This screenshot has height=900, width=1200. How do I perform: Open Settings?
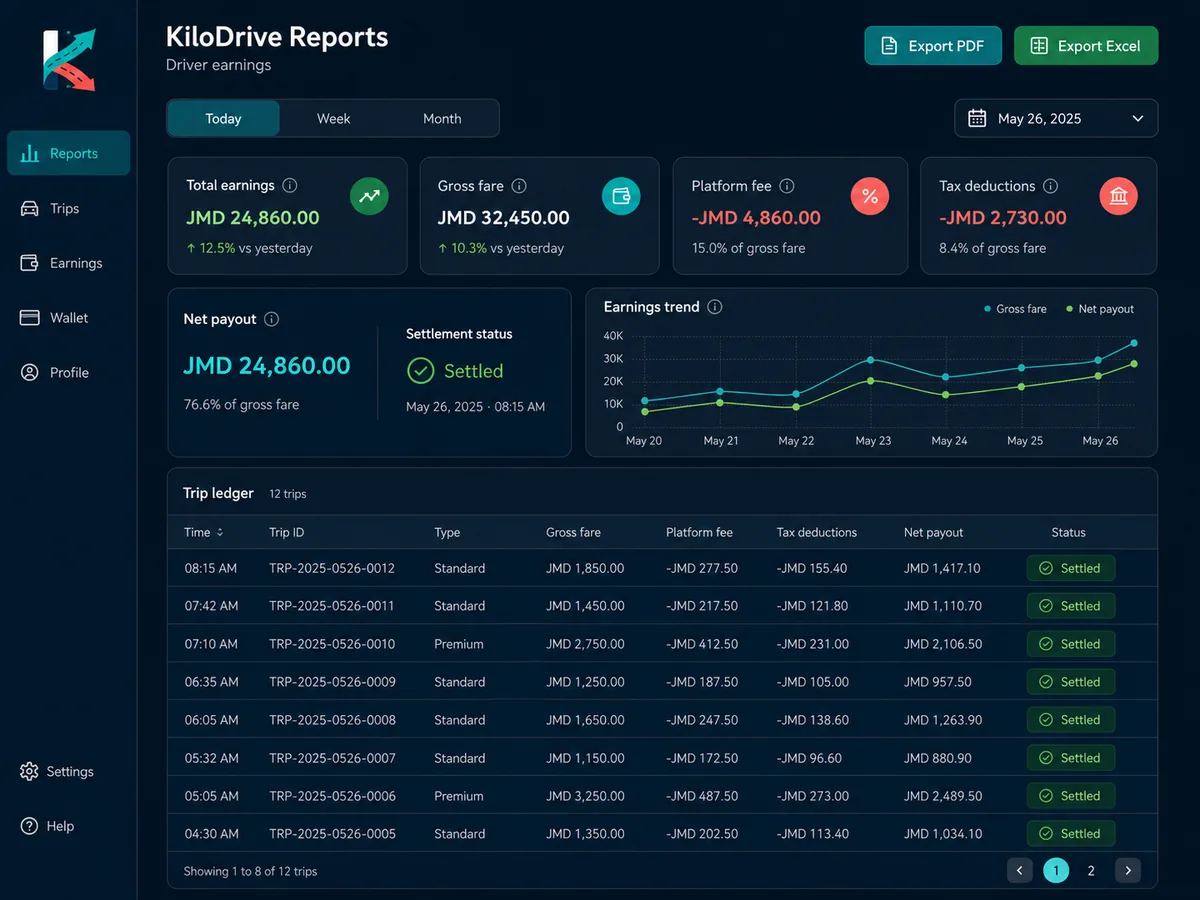click(57, 771)
